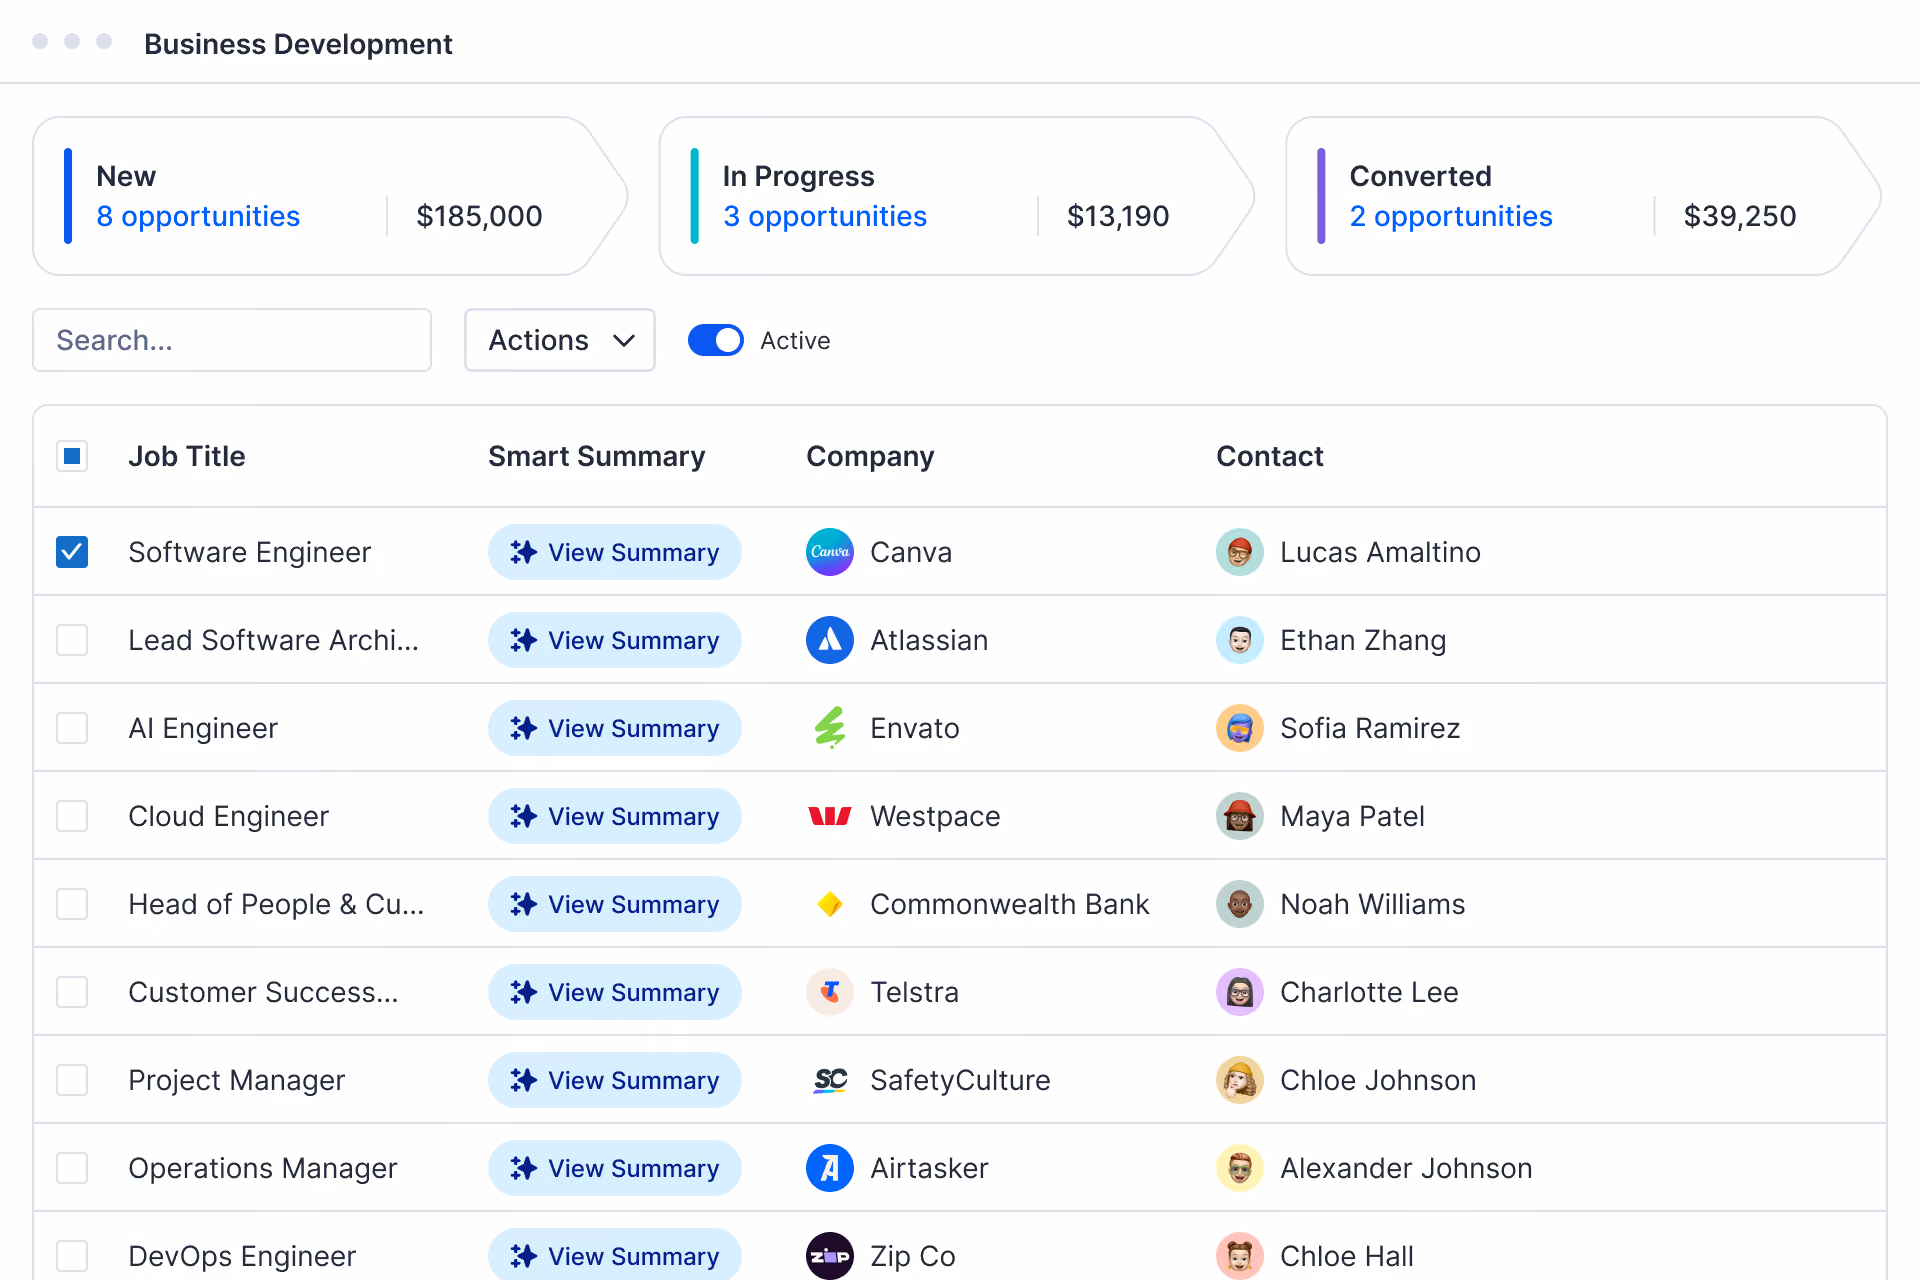Click the Commonwealth Bank diamond logo

[830, 904]
